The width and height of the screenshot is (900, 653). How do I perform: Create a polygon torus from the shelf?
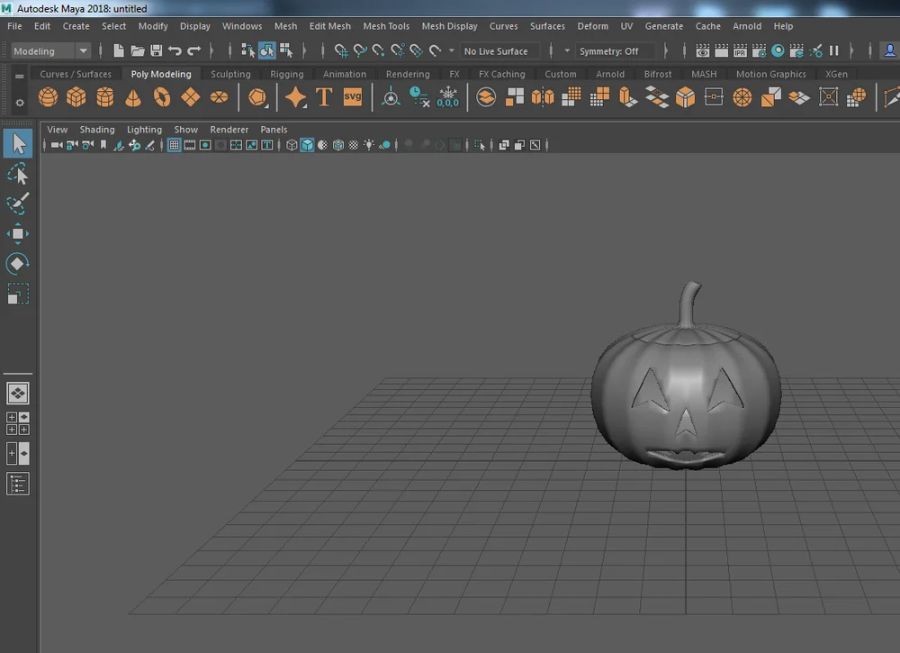[x=161, y=97]
